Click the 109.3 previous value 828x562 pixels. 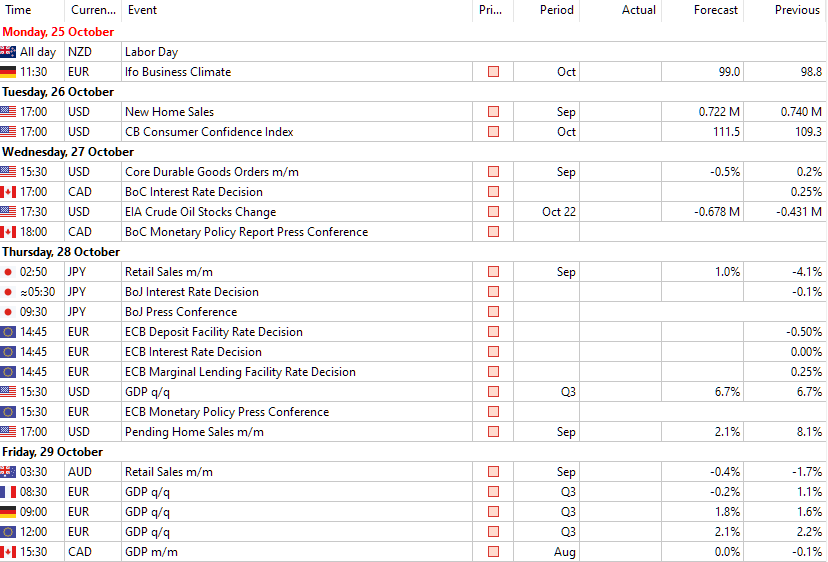(808, 132)
